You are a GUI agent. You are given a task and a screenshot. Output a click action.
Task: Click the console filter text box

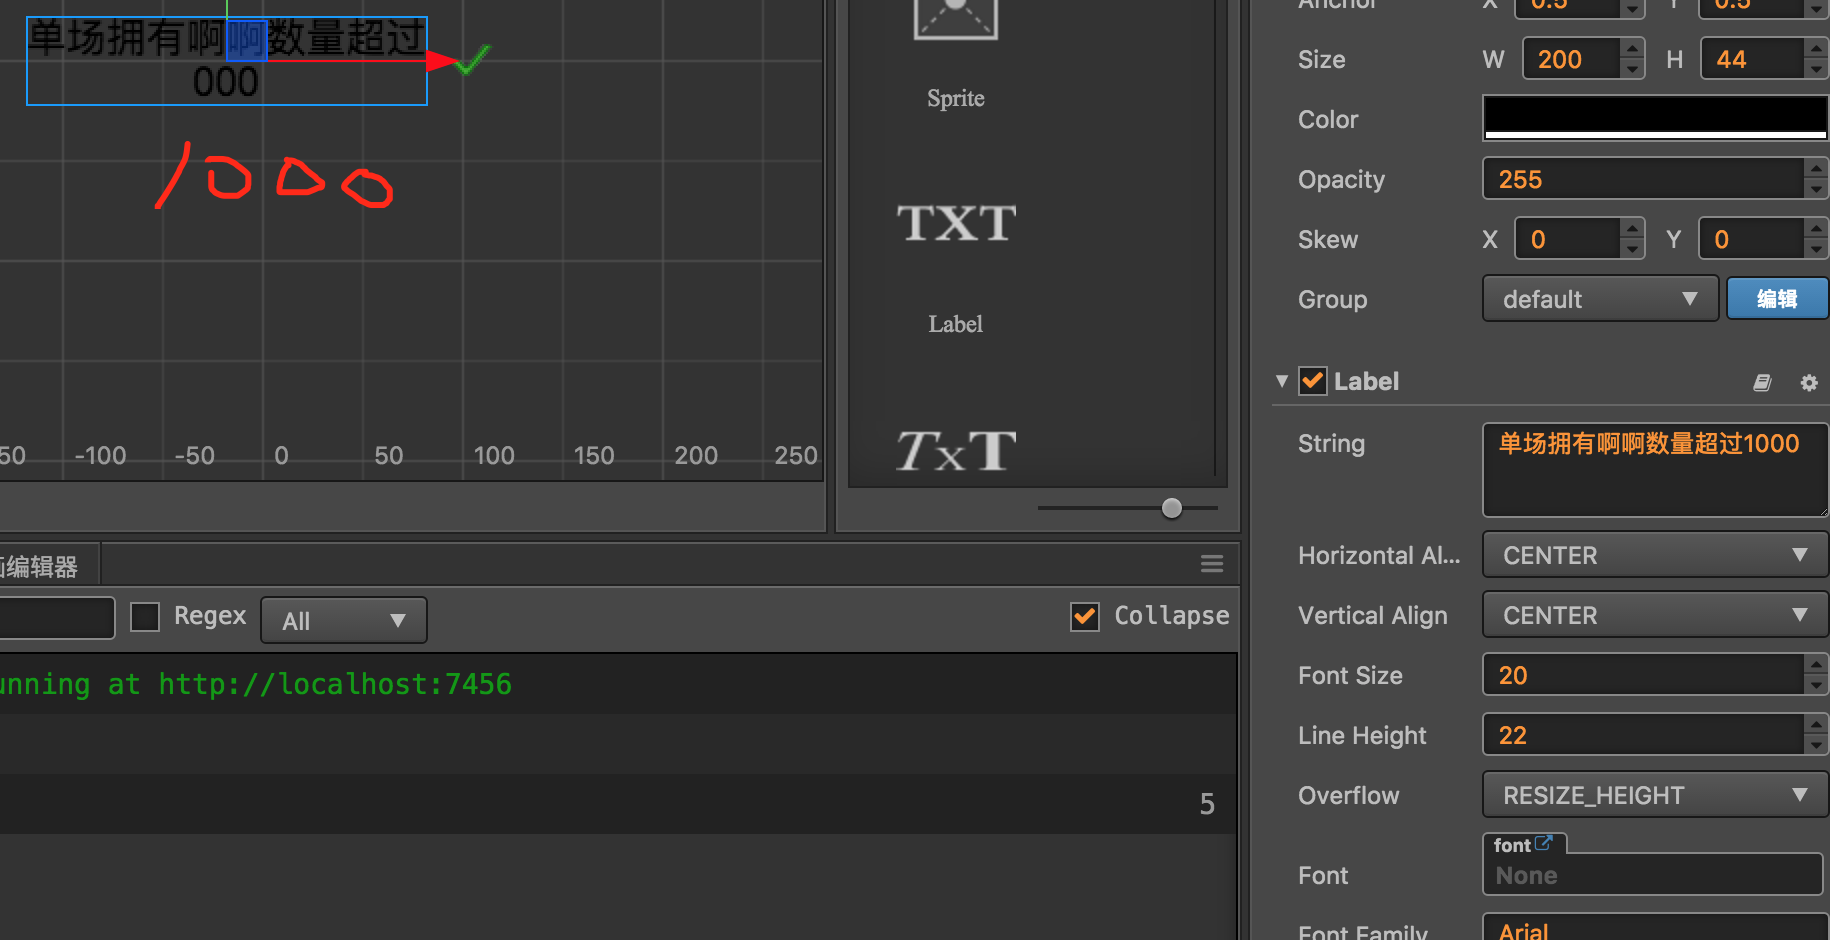tap(57, 617)
